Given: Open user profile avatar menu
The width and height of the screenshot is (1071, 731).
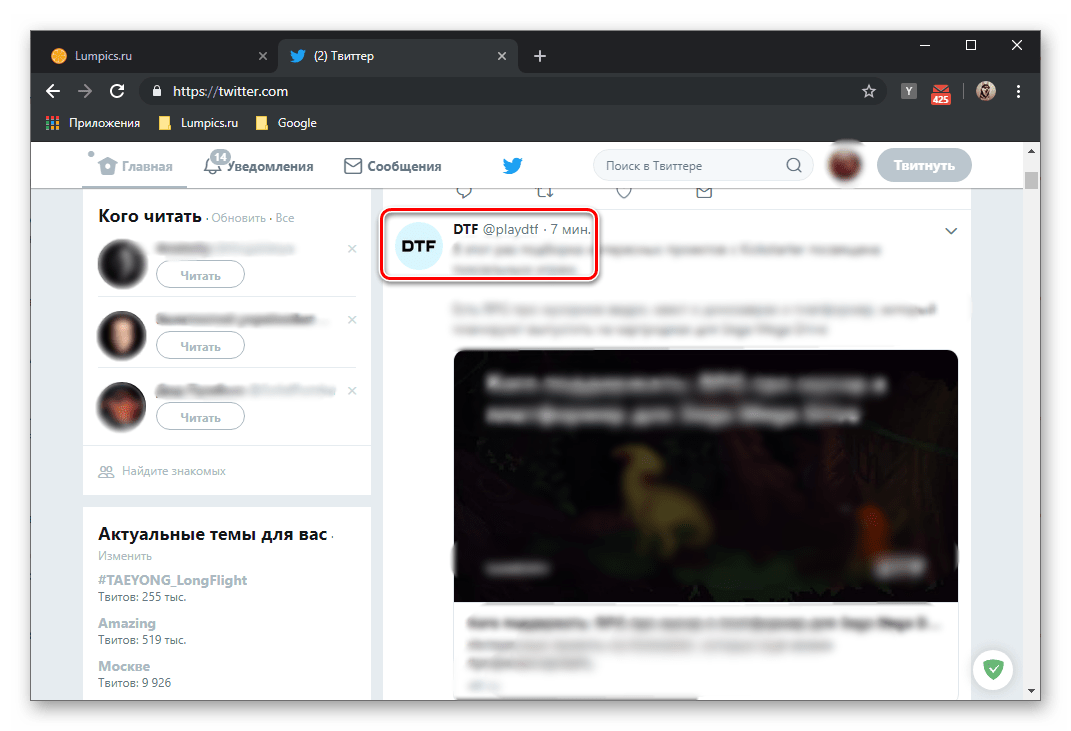Looking at the screenshot, I should coord(845,166).
